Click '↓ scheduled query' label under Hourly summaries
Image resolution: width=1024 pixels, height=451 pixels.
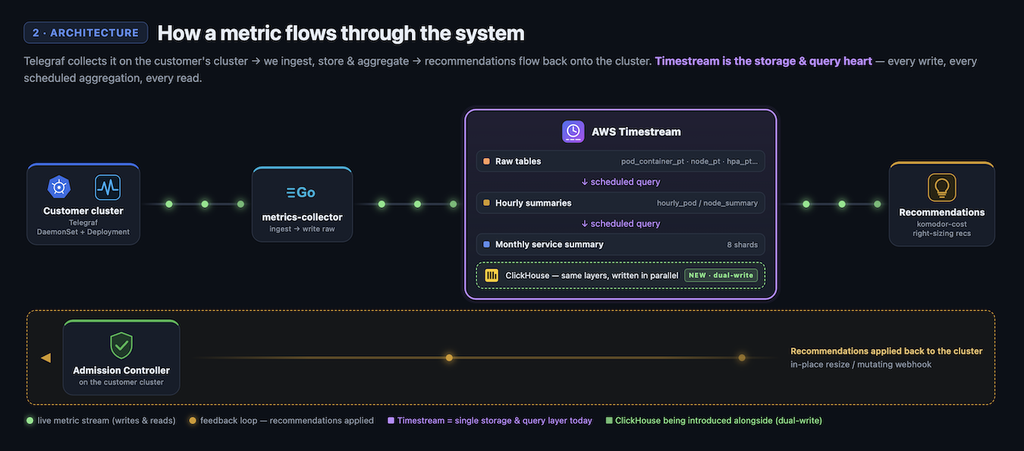pyautogui.click(x=620, y=224)
